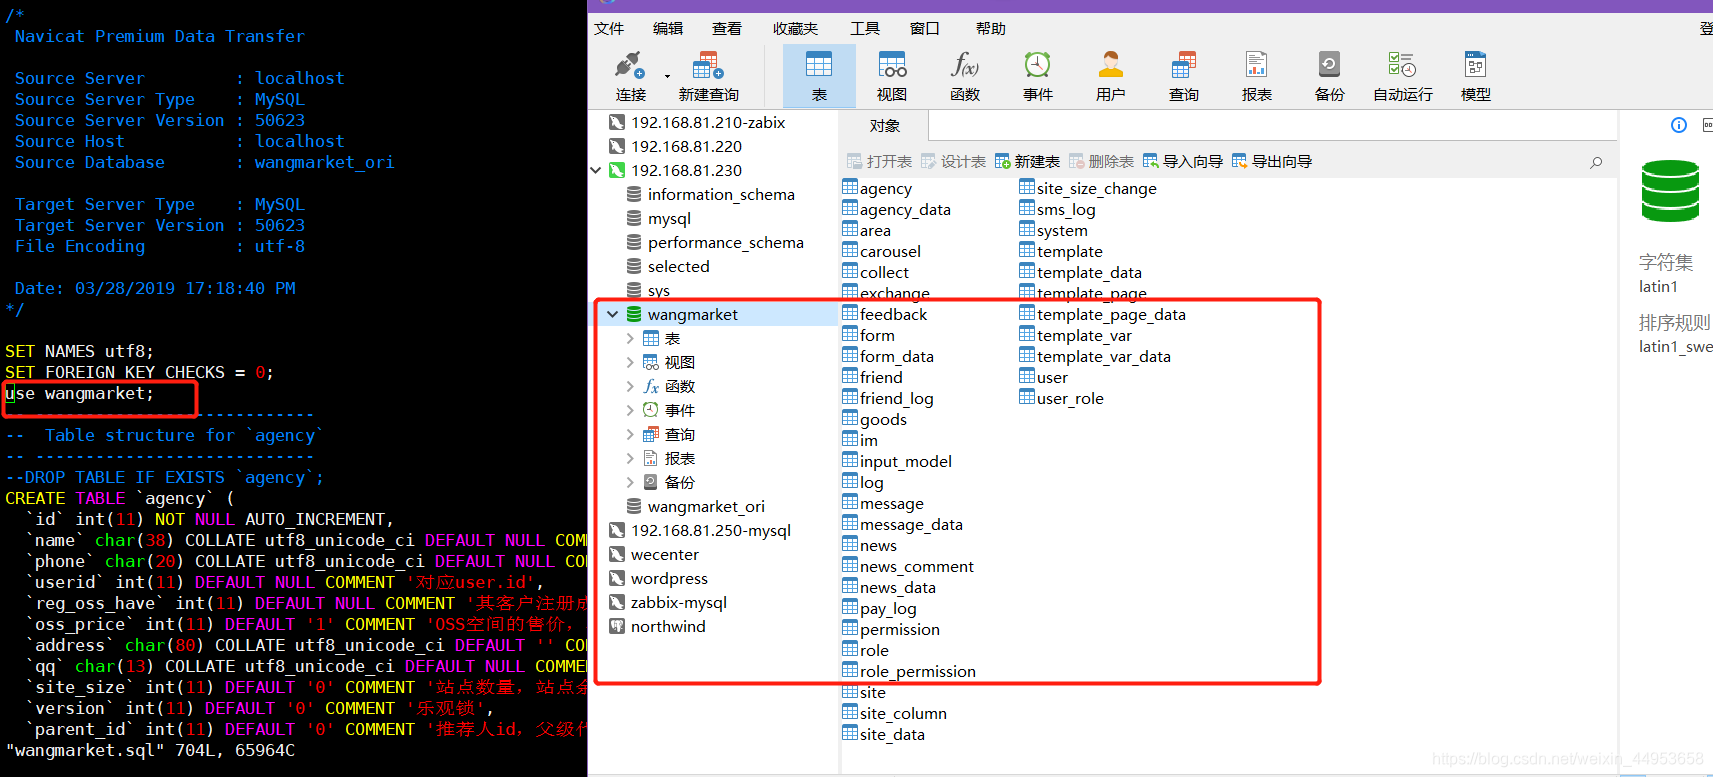This screenshot has width=1713, height=777.
Task: Expand the 表 node under wangmarket
Action: point(630,338)
